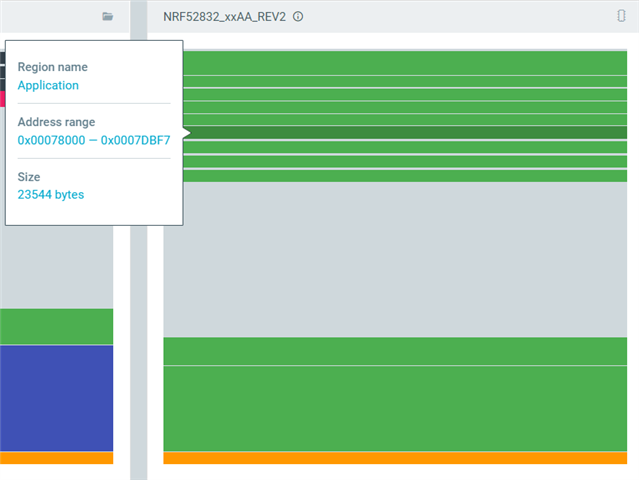Viewport: 639px width, 480px height.
Task: Select the pink region sliver in file memory
Action: (x=2, y=99)
